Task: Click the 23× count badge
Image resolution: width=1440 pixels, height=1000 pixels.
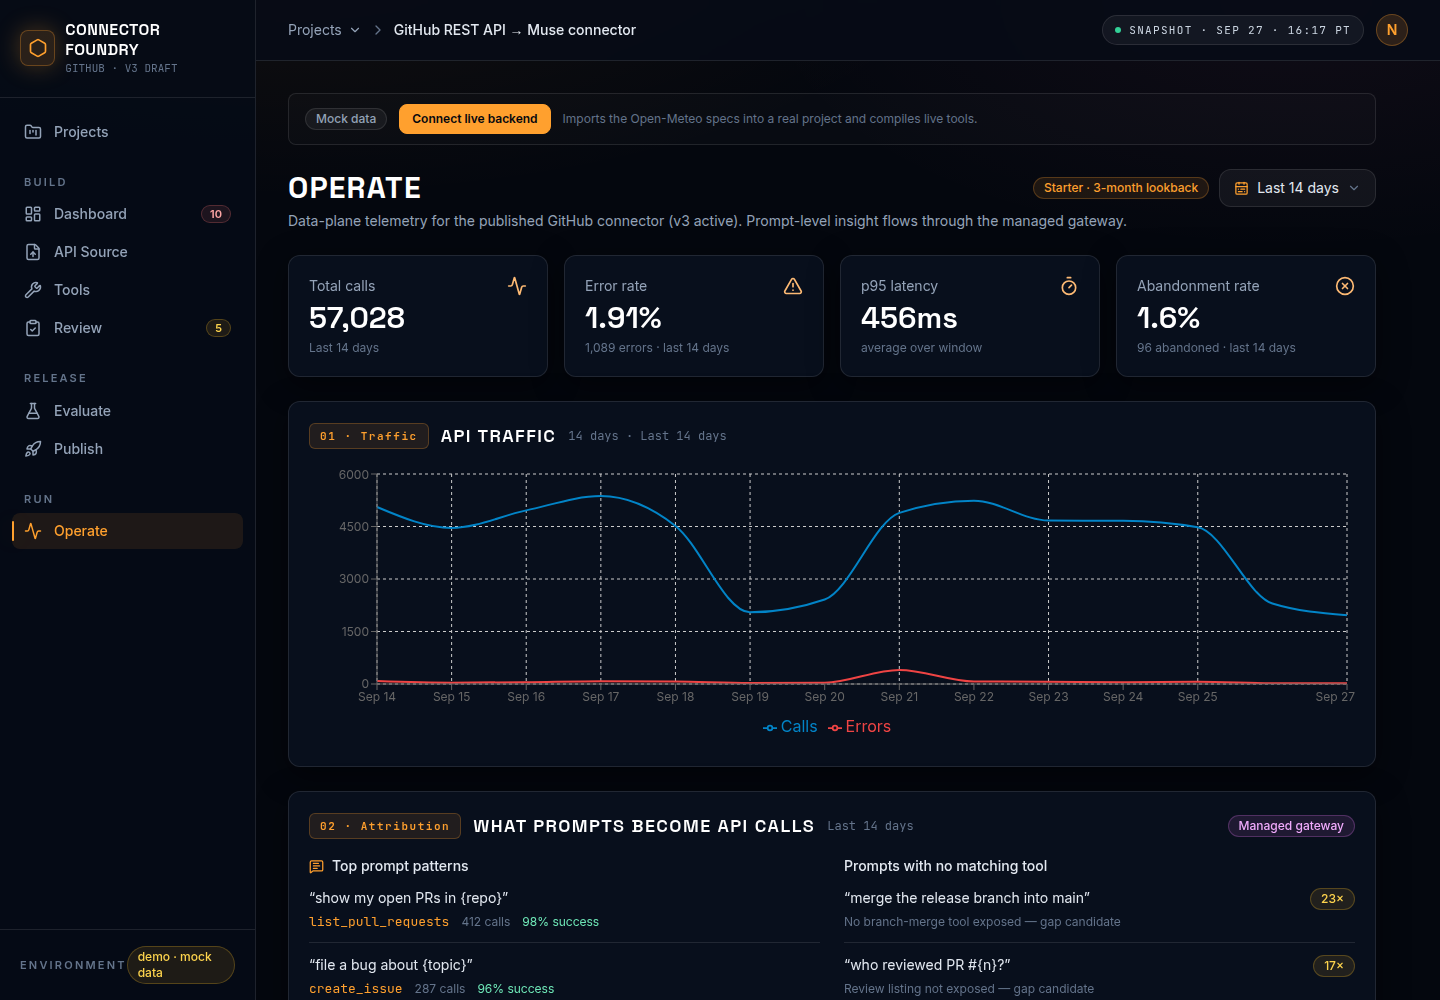Action: (1332, 899)
